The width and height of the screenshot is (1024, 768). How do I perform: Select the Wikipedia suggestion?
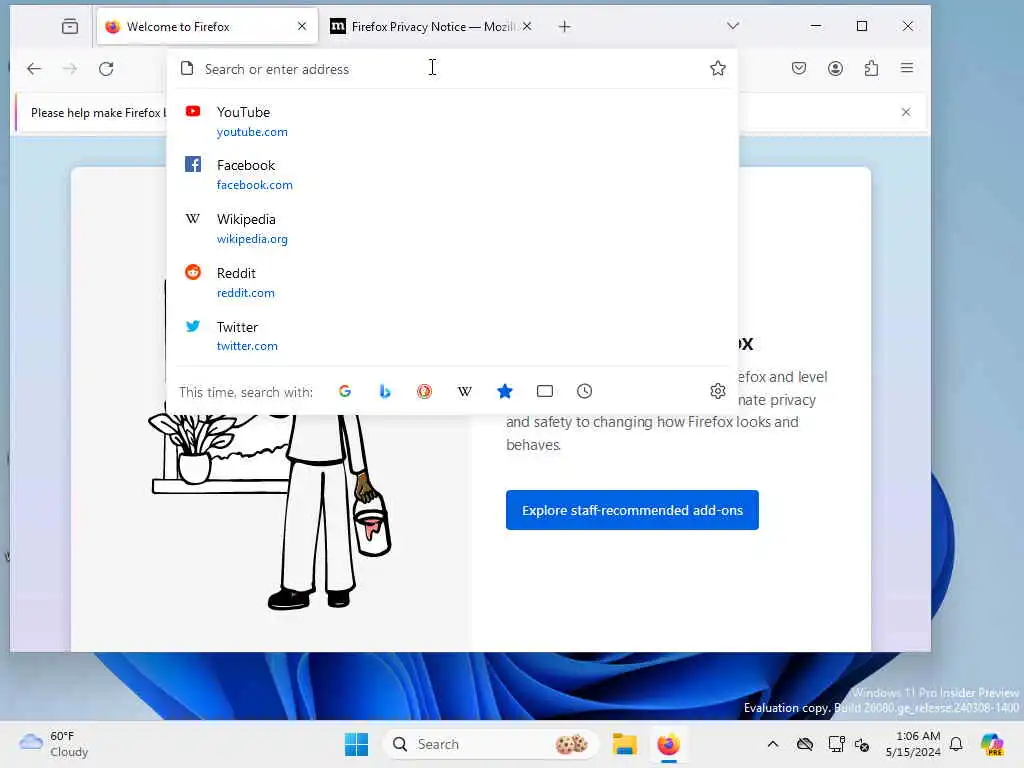click(452, 229)
